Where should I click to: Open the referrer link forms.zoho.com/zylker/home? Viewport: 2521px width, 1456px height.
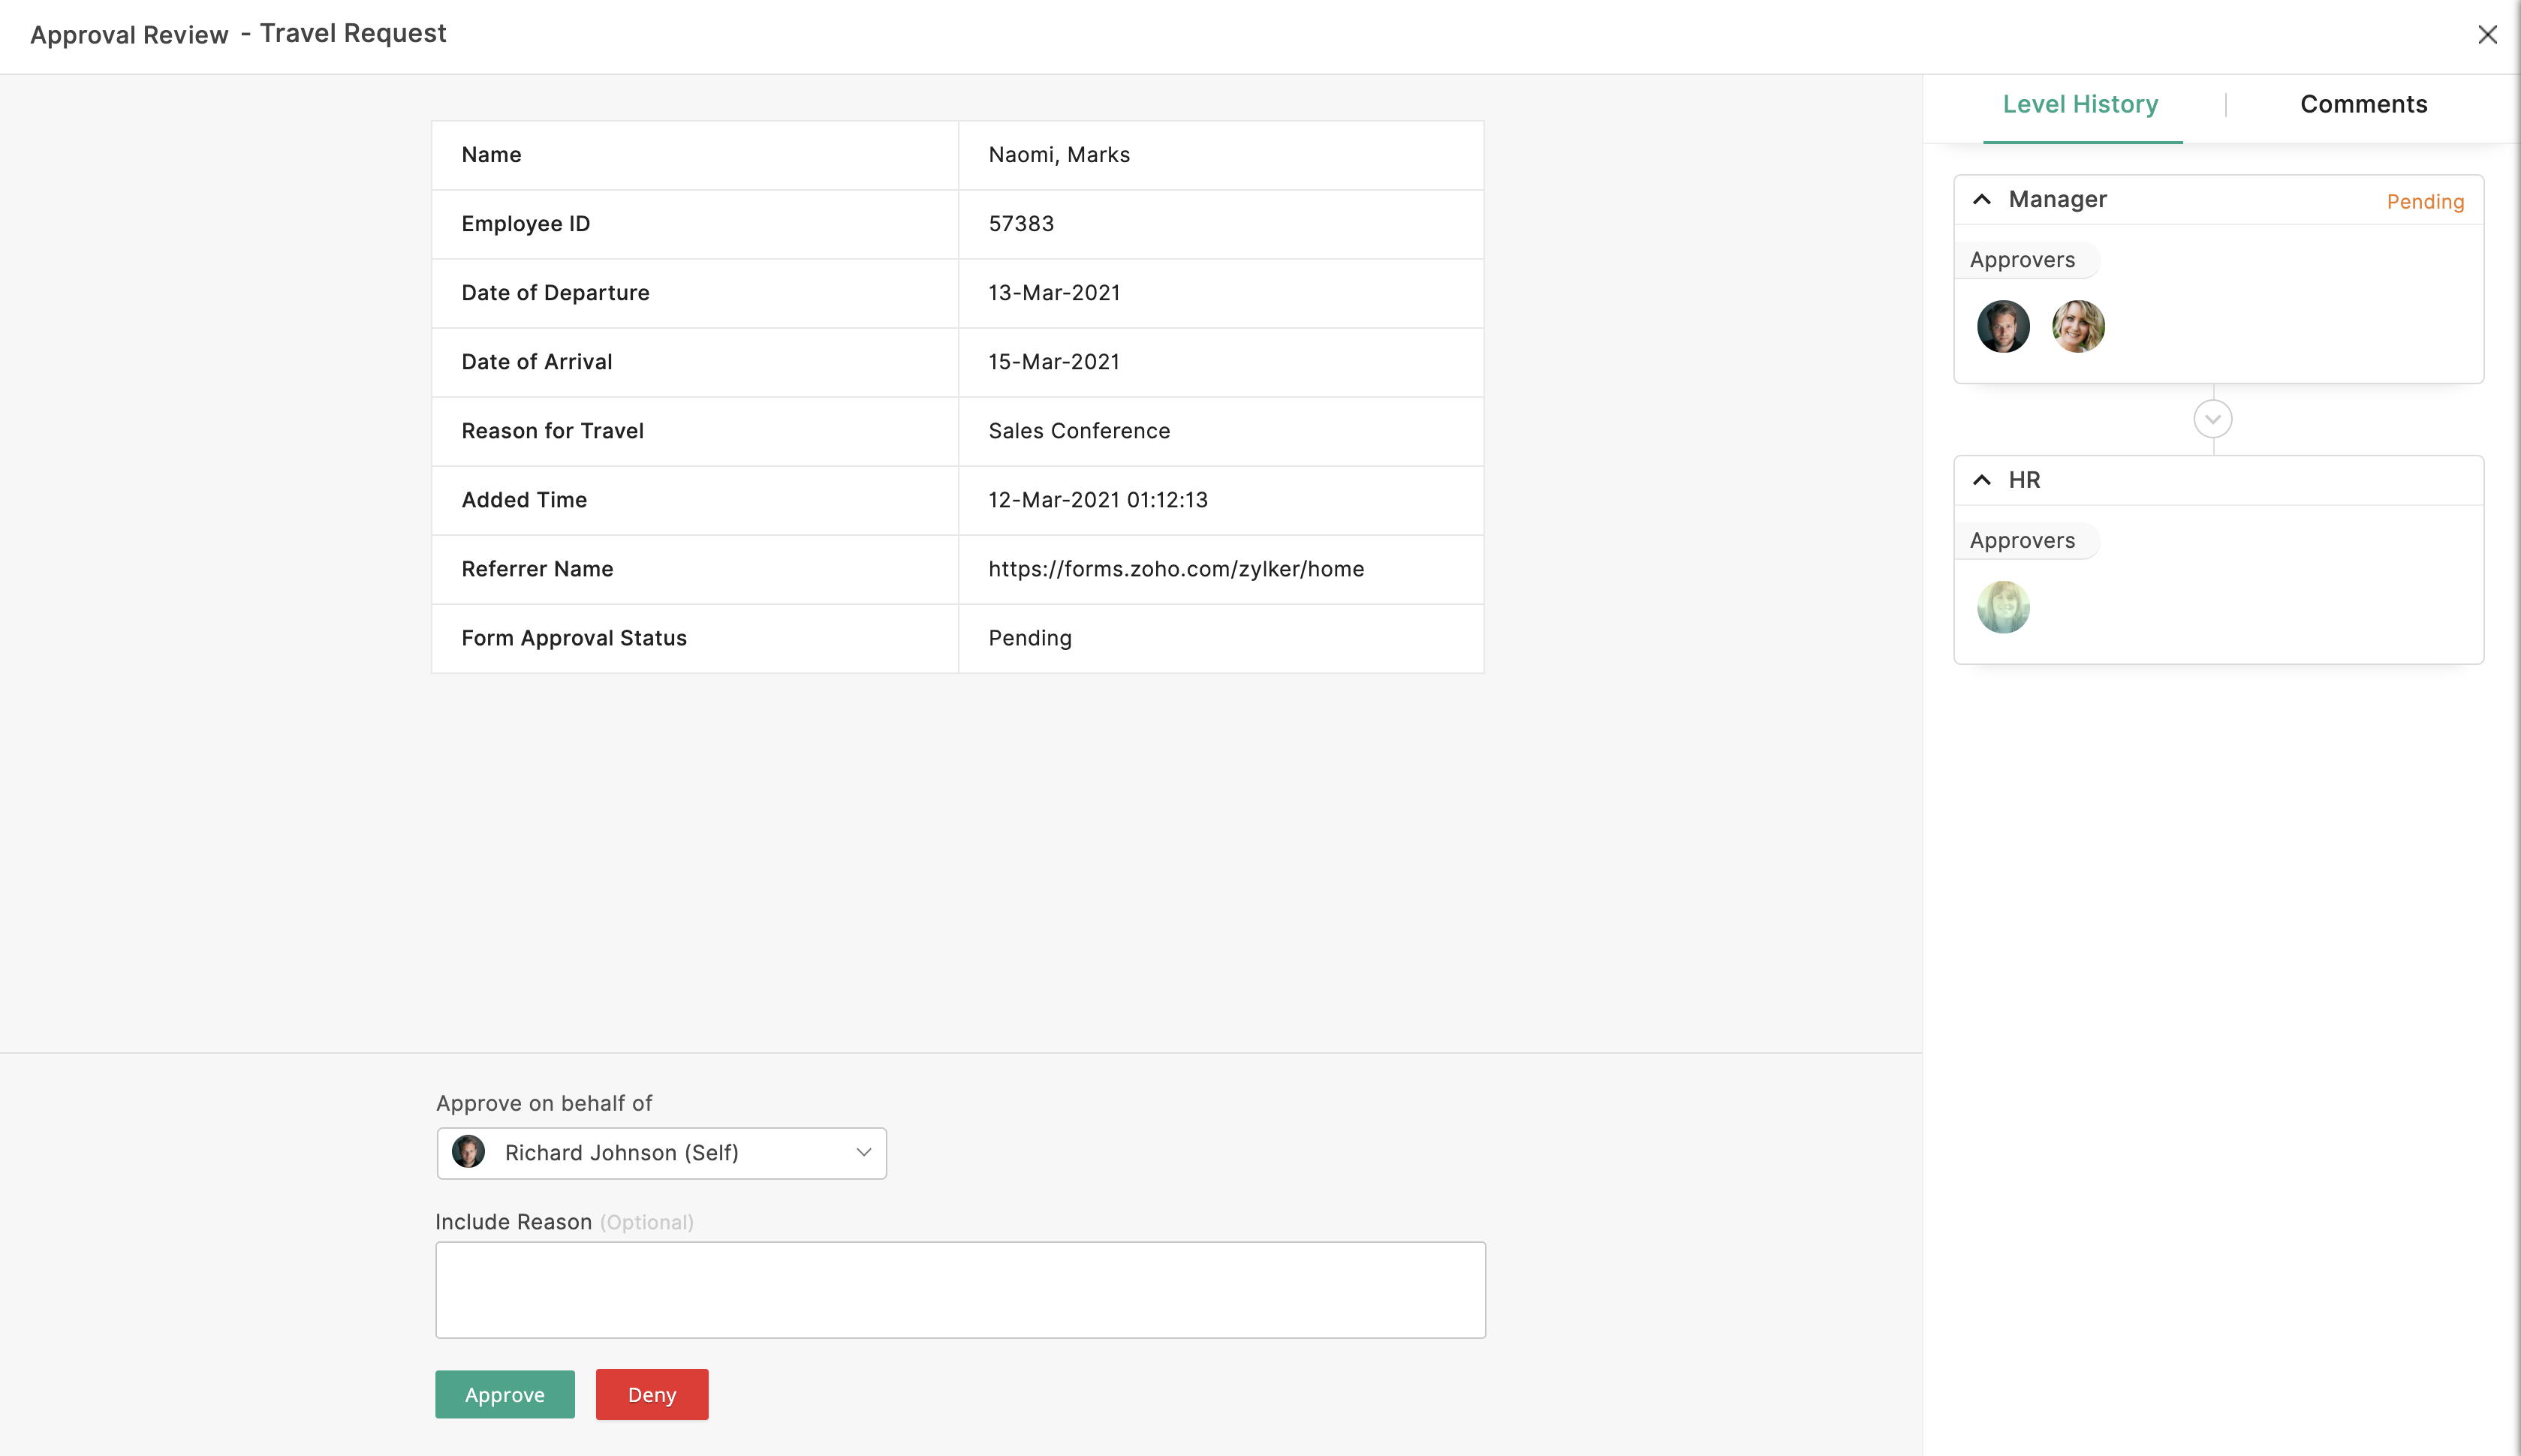[x=1176, y=569]
